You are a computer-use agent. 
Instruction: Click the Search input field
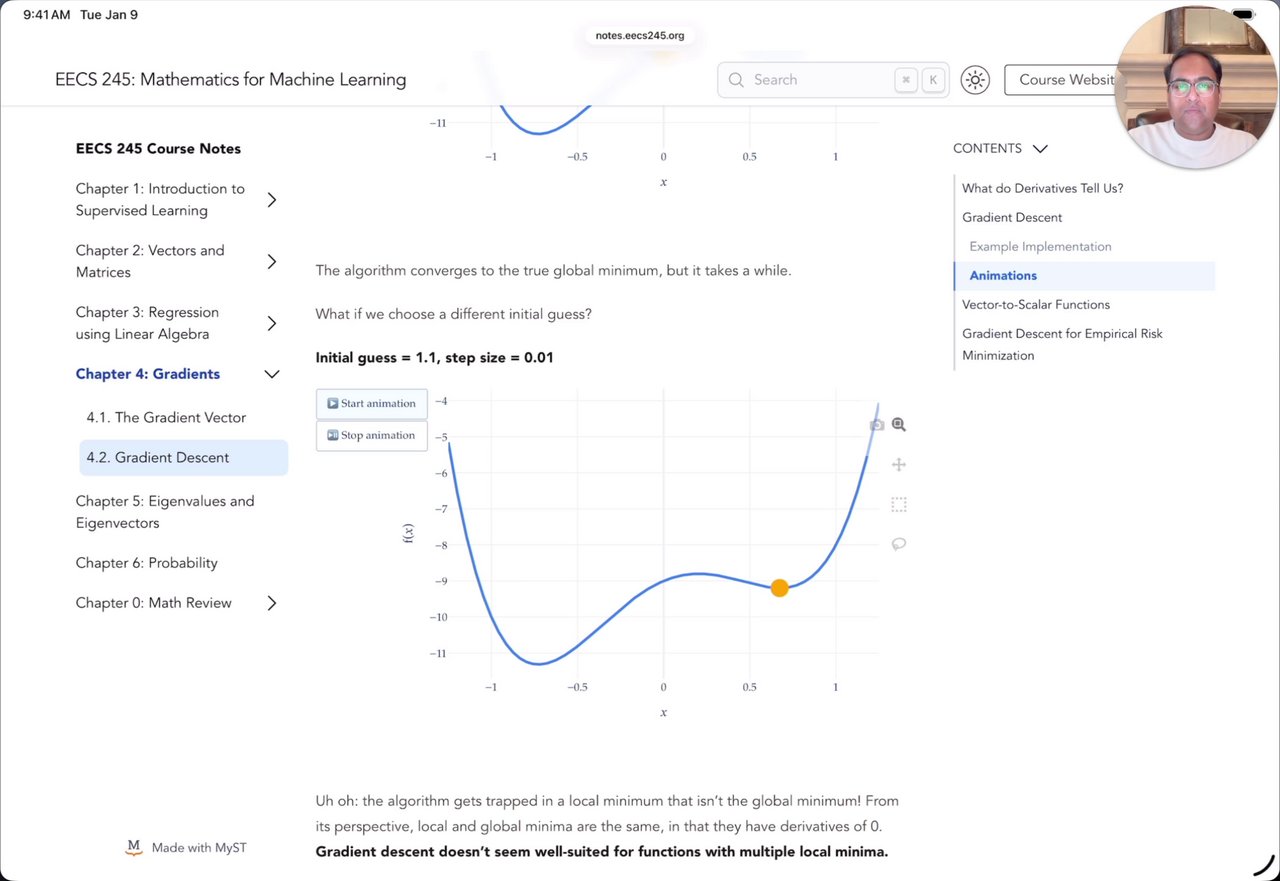815,80
